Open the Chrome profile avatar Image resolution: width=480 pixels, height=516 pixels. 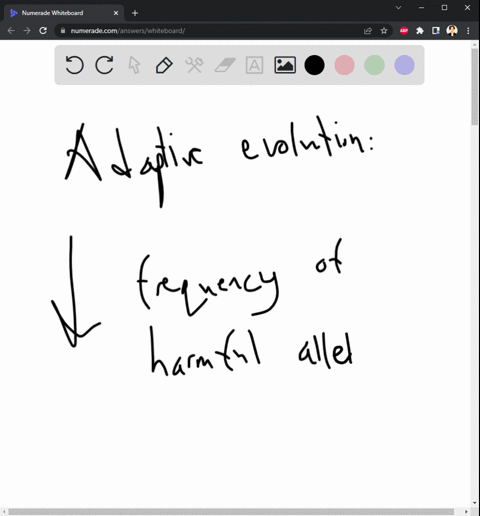point(452,31)
